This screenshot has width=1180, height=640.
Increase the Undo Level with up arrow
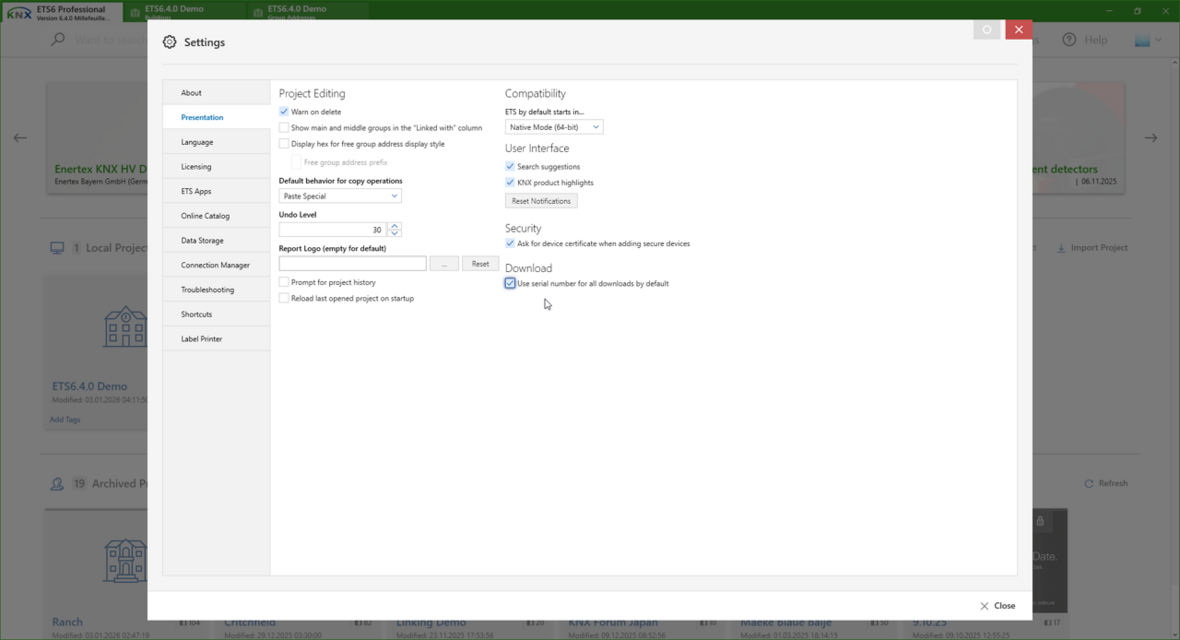coord(394,226)
